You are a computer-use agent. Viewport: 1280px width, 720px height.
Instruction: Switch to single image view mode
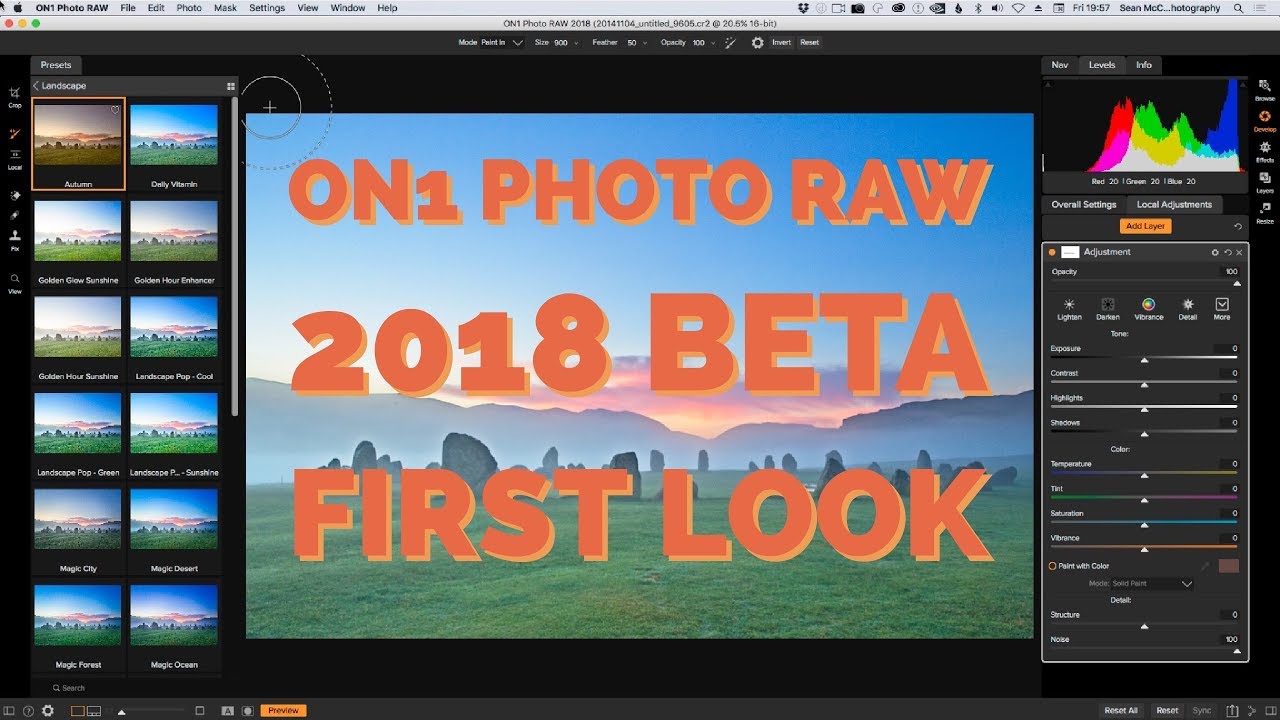[x=77, y=711]
